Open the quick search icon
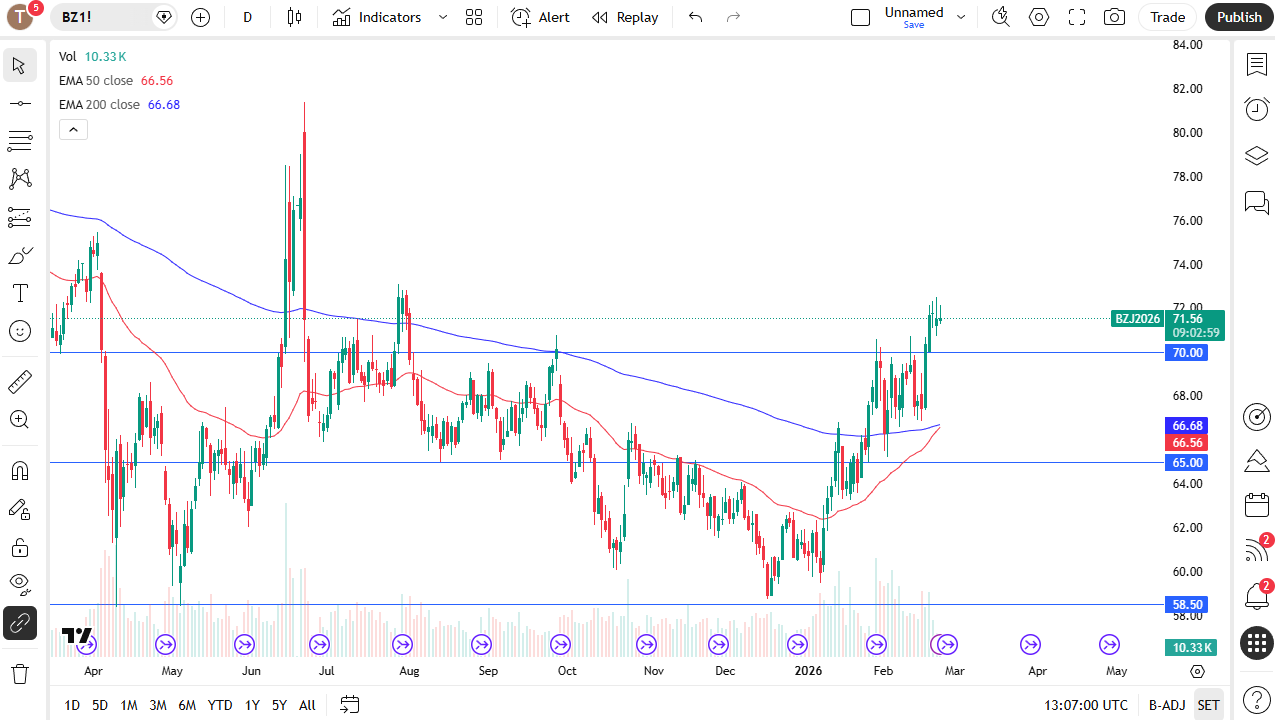This screenshot has height=720, width=1275. pos(1000,17)
